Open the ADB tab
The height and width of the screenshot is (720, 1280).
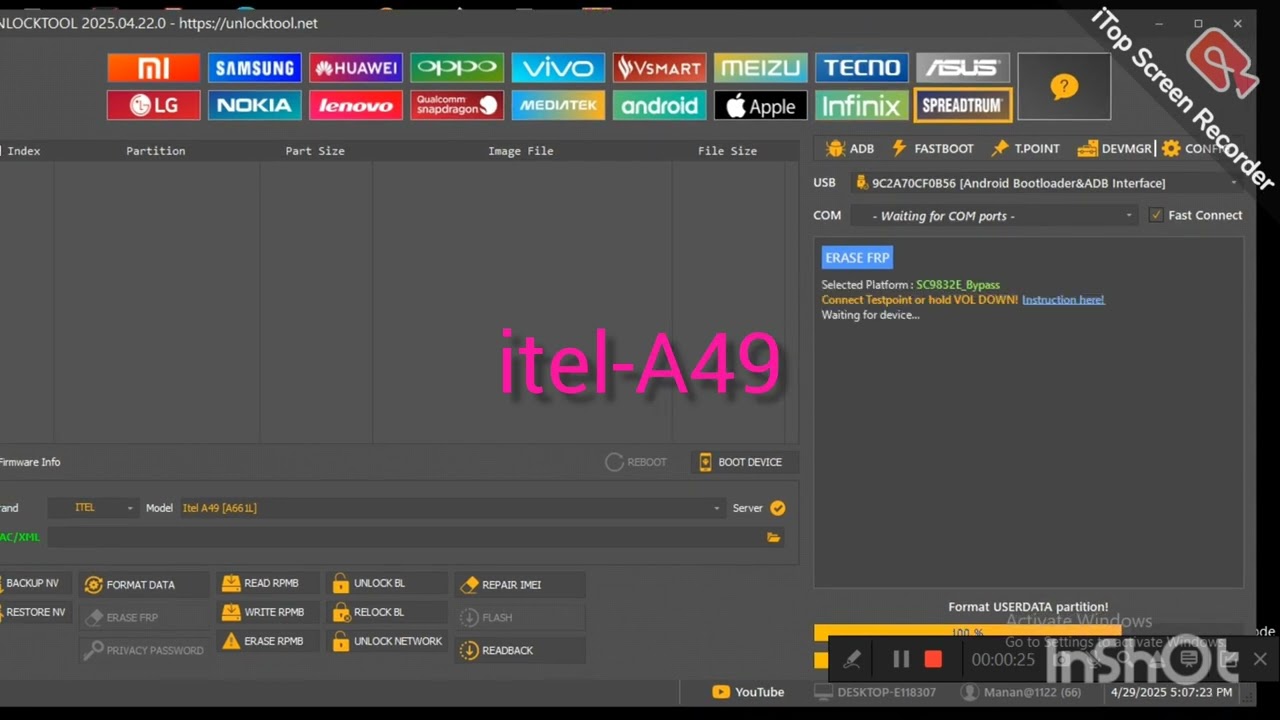coord(850,148)
